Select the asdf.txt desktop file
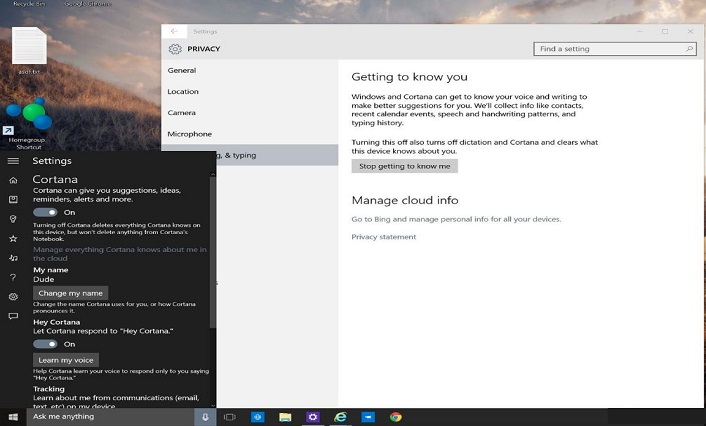The image size is (706, 426). pyautogui.click(x=29, y=50)
